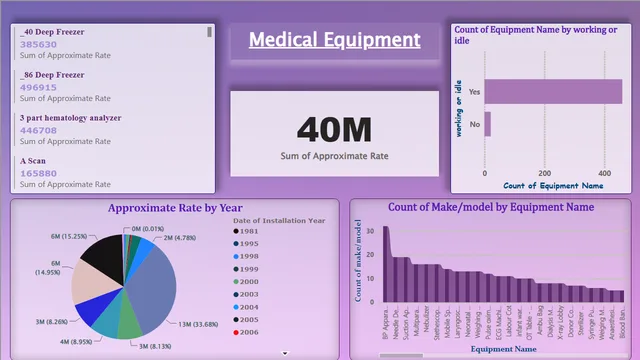Select the Blood Ban... bar in make/model chart

622,296
